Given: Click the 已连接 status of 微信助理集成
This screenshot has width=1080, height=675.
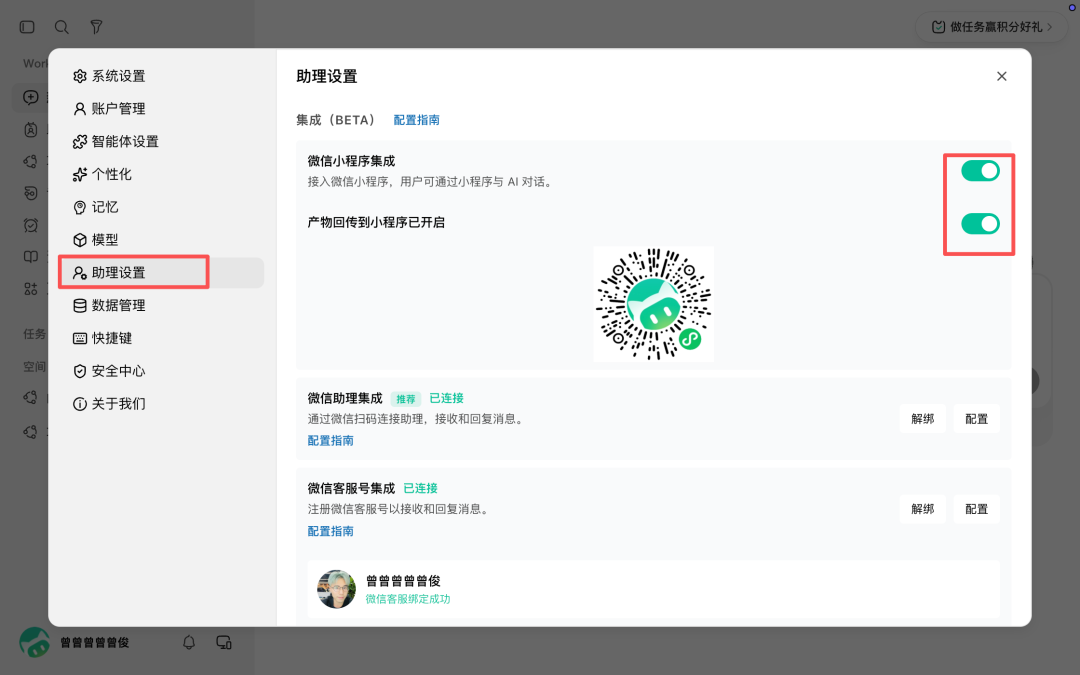Looking at the screenshot, I should coord(446,398).
